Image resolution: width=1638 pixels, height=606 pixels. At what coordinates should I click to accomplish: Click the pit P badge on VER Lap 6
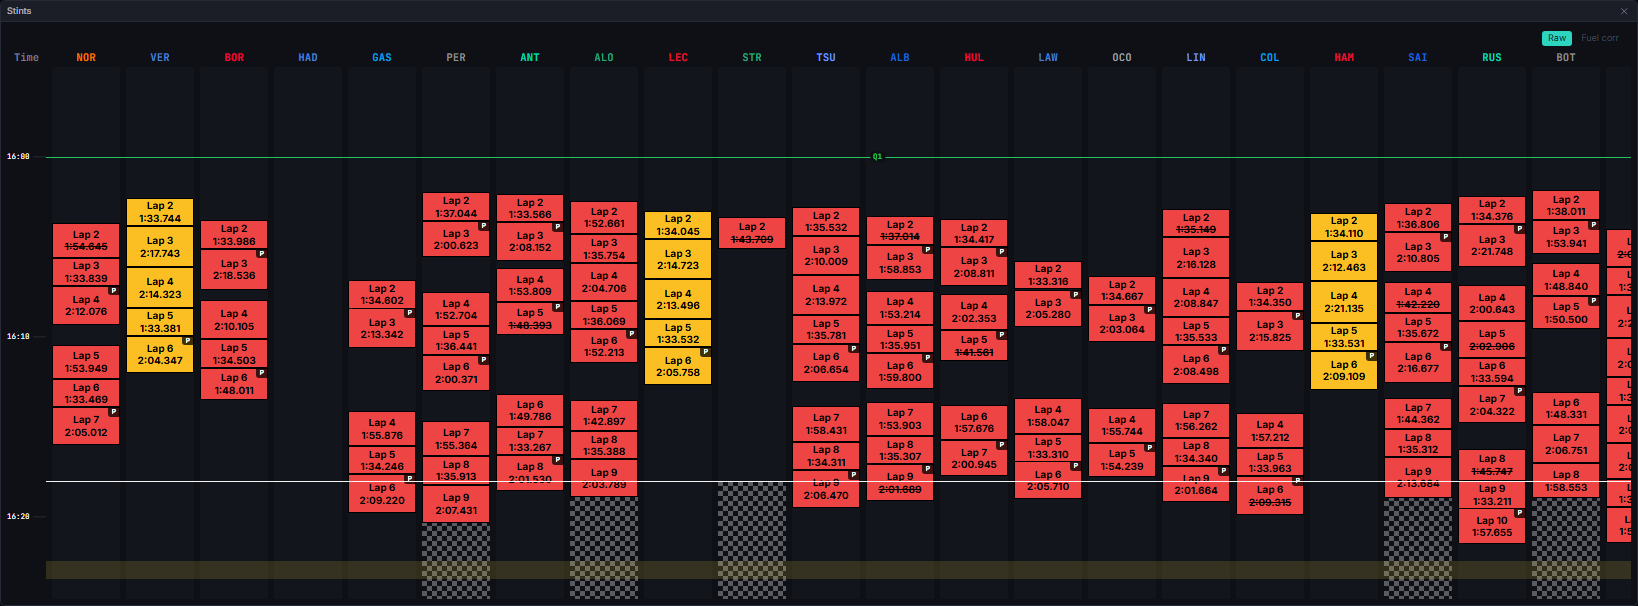click(187, 341)
